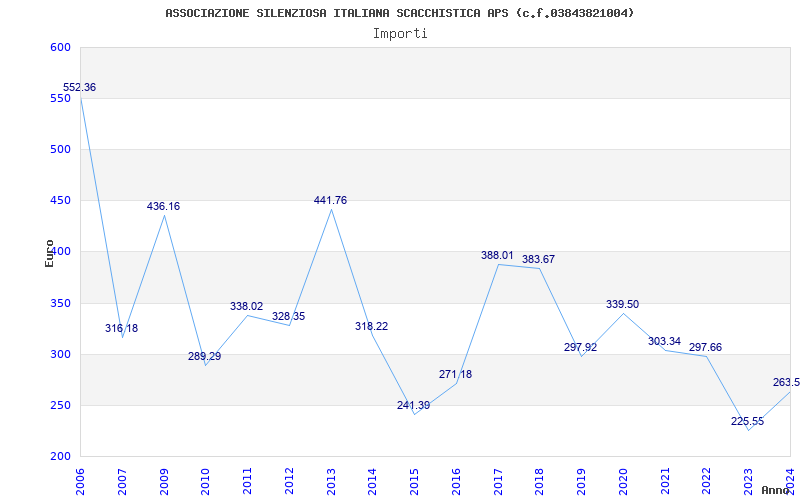The width and height of the screenshot is (800, 500).
Task: Click the Importi chart subtitle
Action: 400,33
